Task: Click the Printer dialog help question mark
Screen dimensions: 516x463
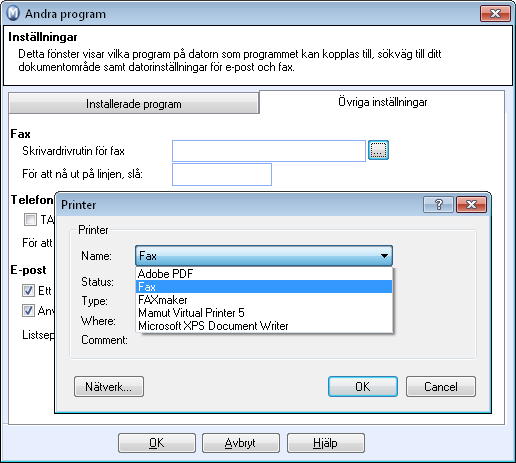Action: pyautogui.click(x=438, y=204)
